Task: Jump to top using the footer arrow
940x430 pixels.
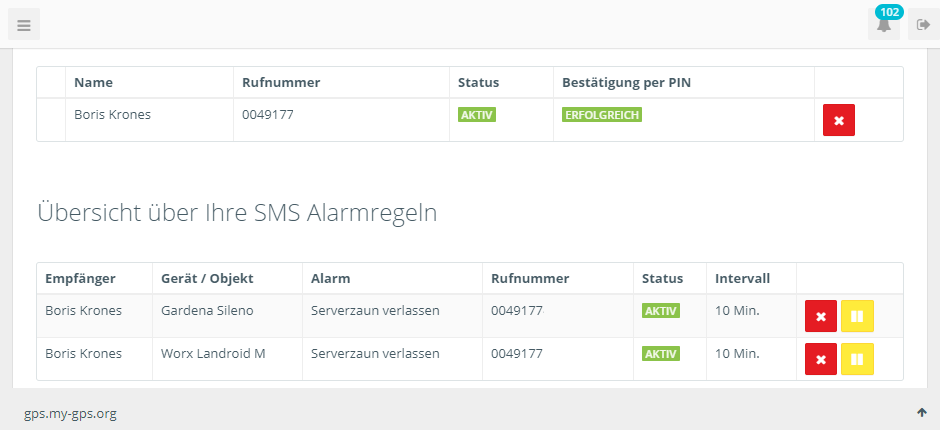Action: (x=922, y=412)
